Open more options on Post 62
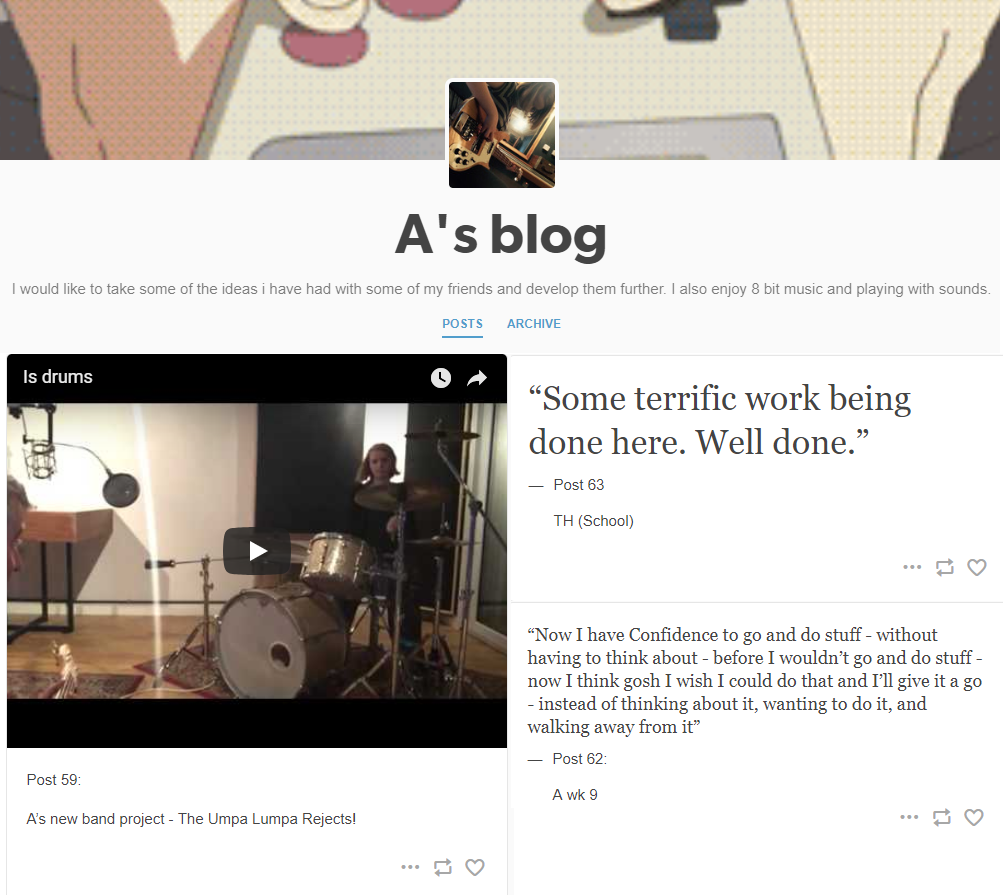This screenshot has height=895, width=1003. coord(909,817)
